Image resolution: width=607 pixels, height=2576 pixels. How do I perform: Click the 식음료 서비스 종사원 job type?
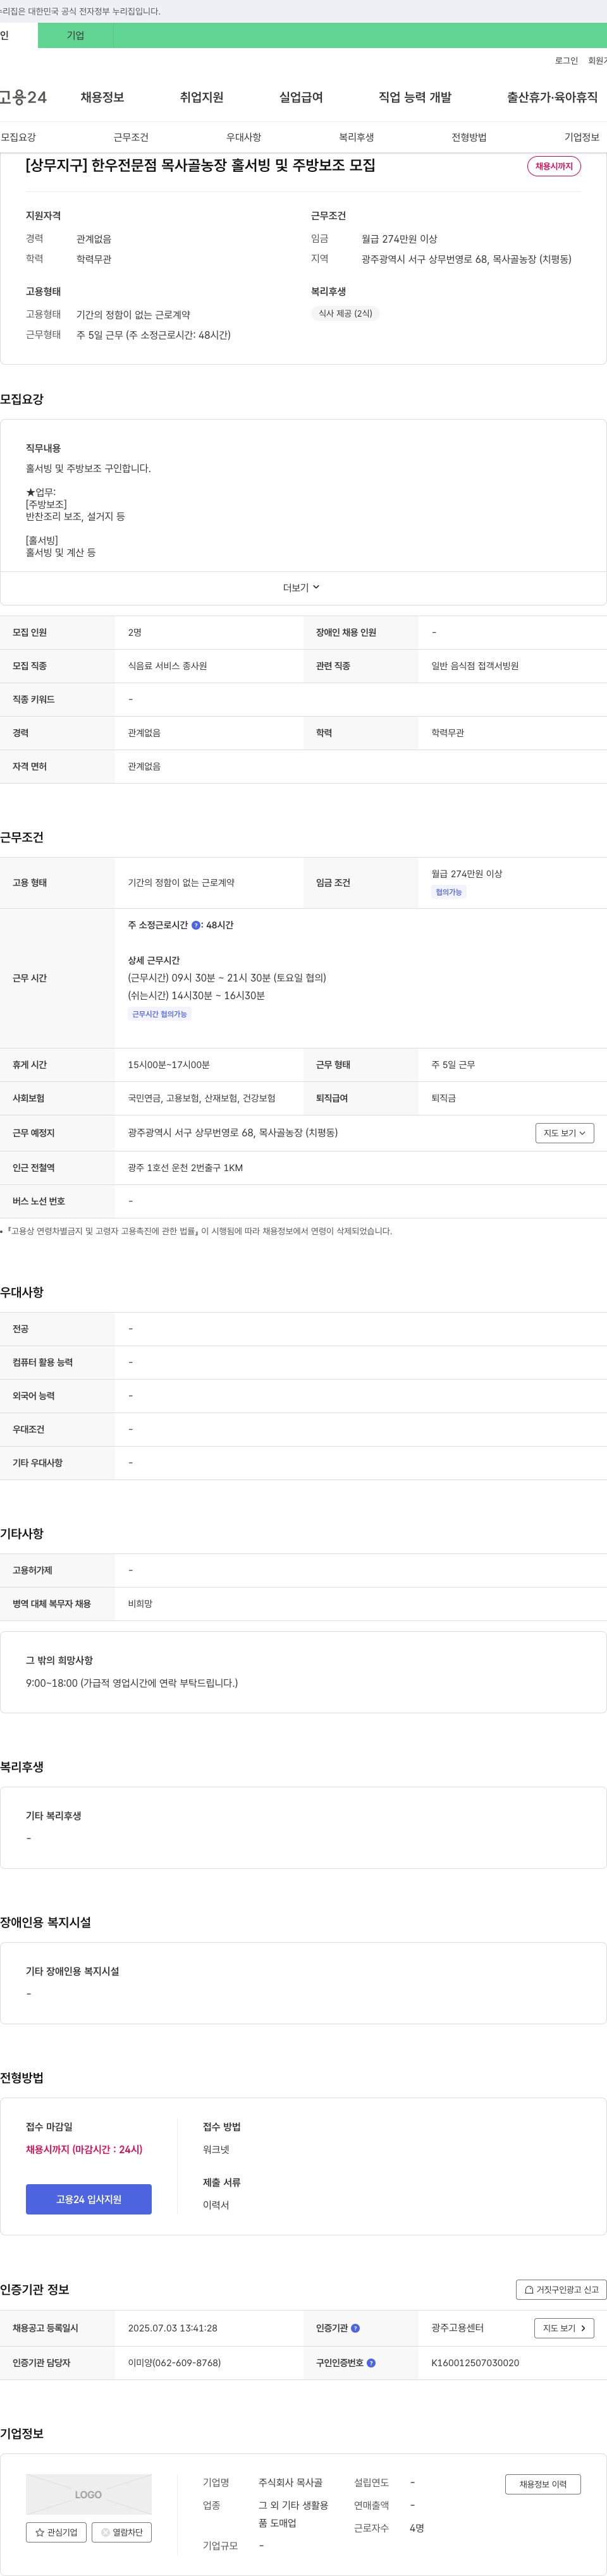point(167,666)
